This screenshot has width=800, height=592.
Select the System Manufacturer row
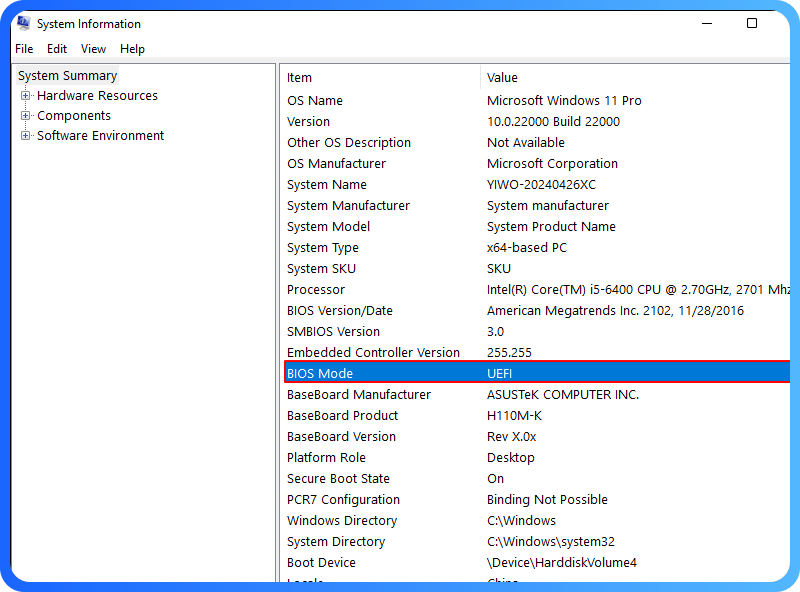[537, 205]
